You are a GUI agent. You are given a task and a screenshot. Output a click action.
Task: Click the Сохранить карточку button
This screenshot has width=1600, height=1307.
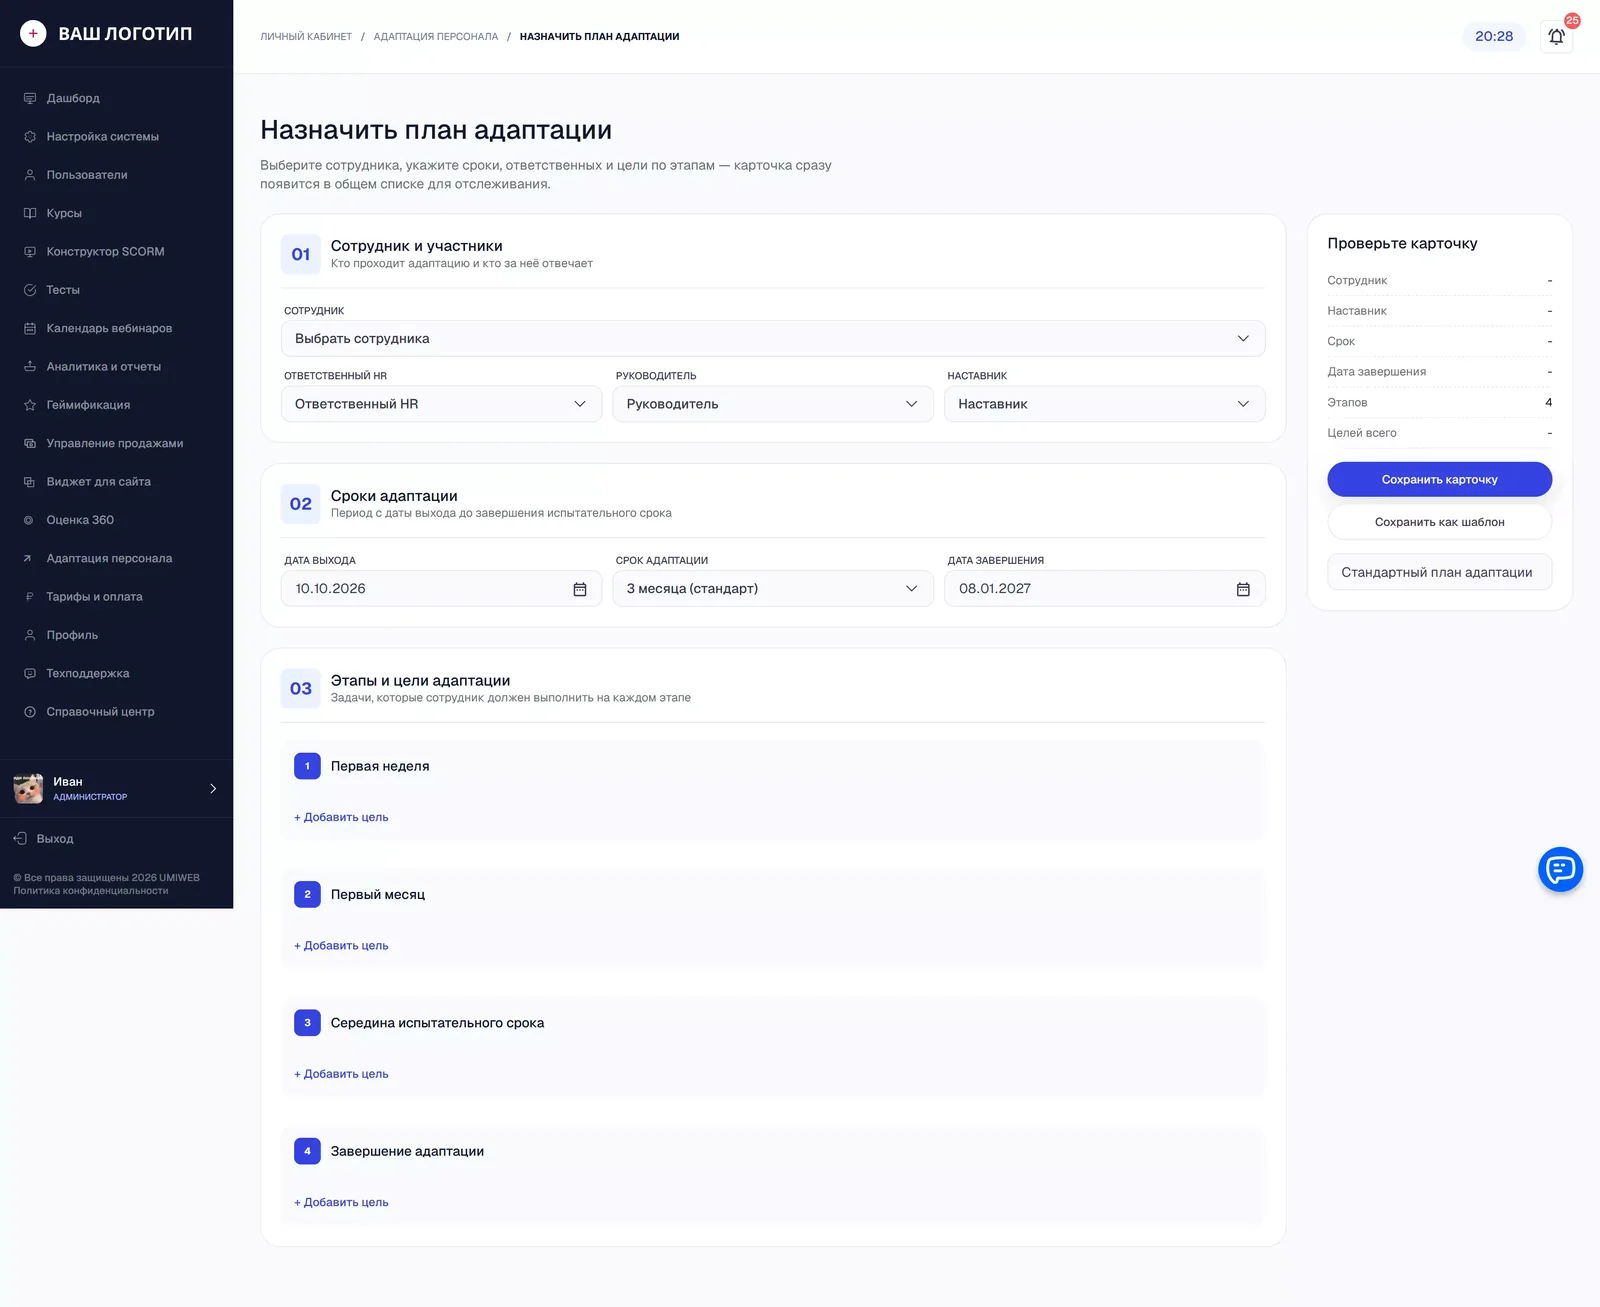1439,480
